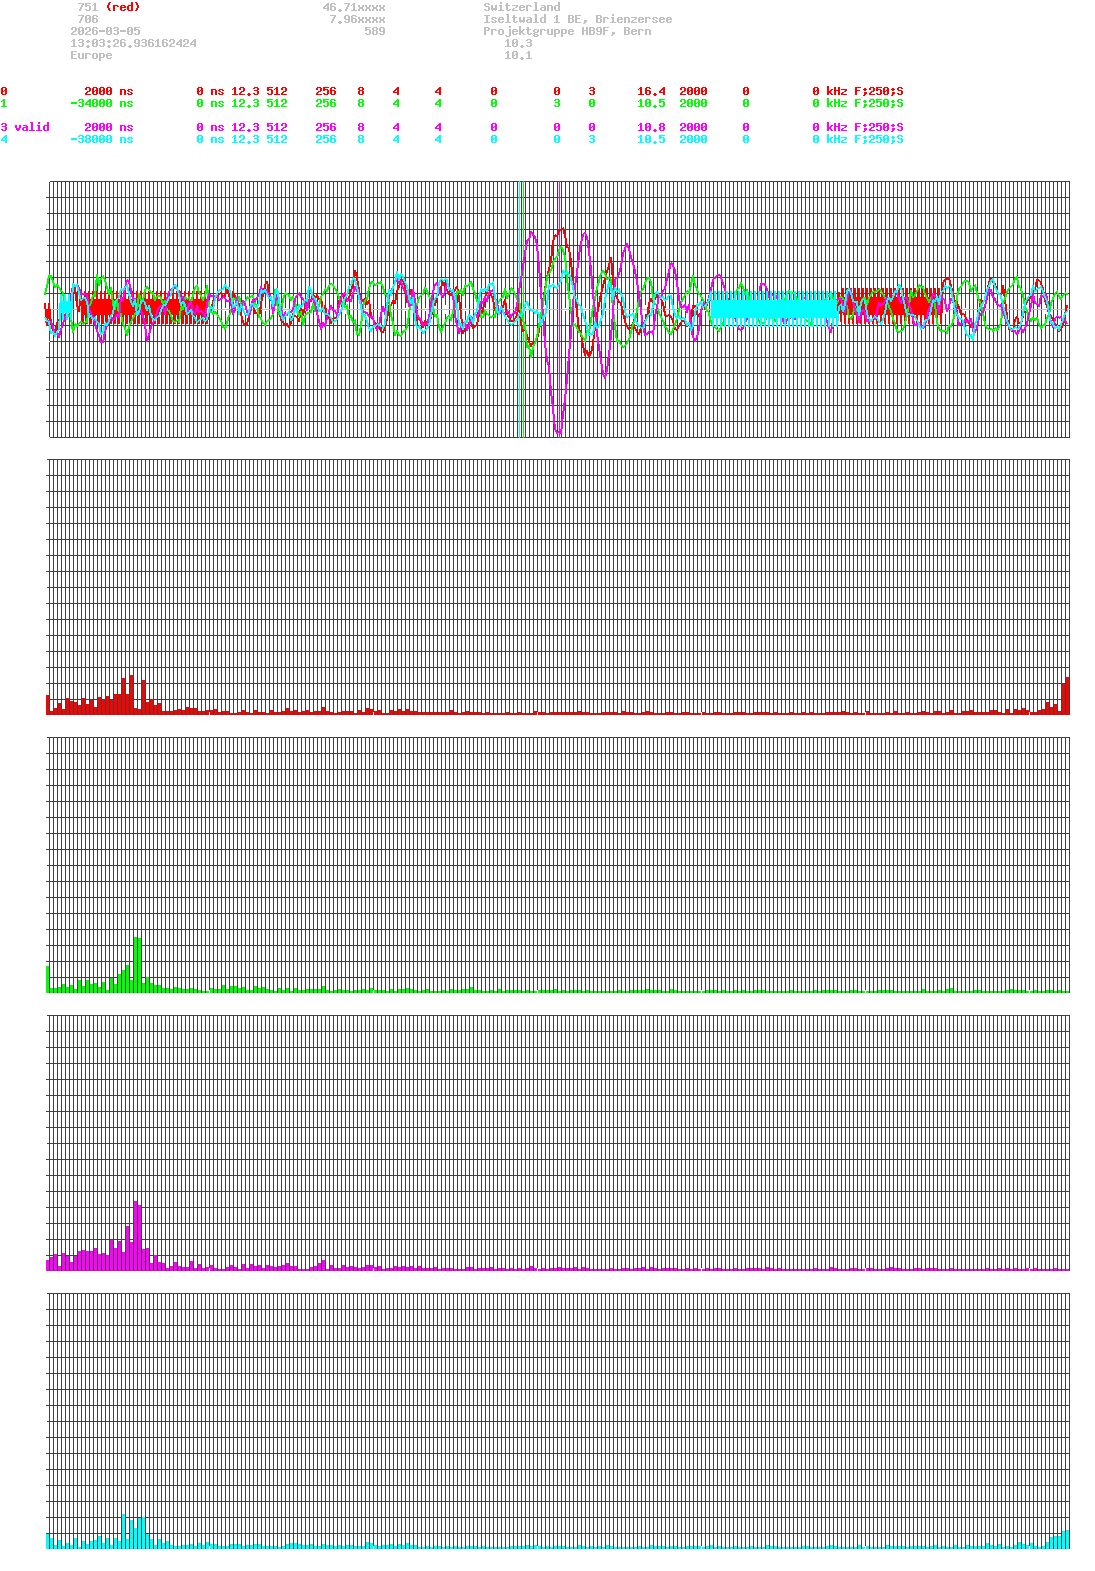Click the magenta spectrum peak bar

(x=137, y=1235)
